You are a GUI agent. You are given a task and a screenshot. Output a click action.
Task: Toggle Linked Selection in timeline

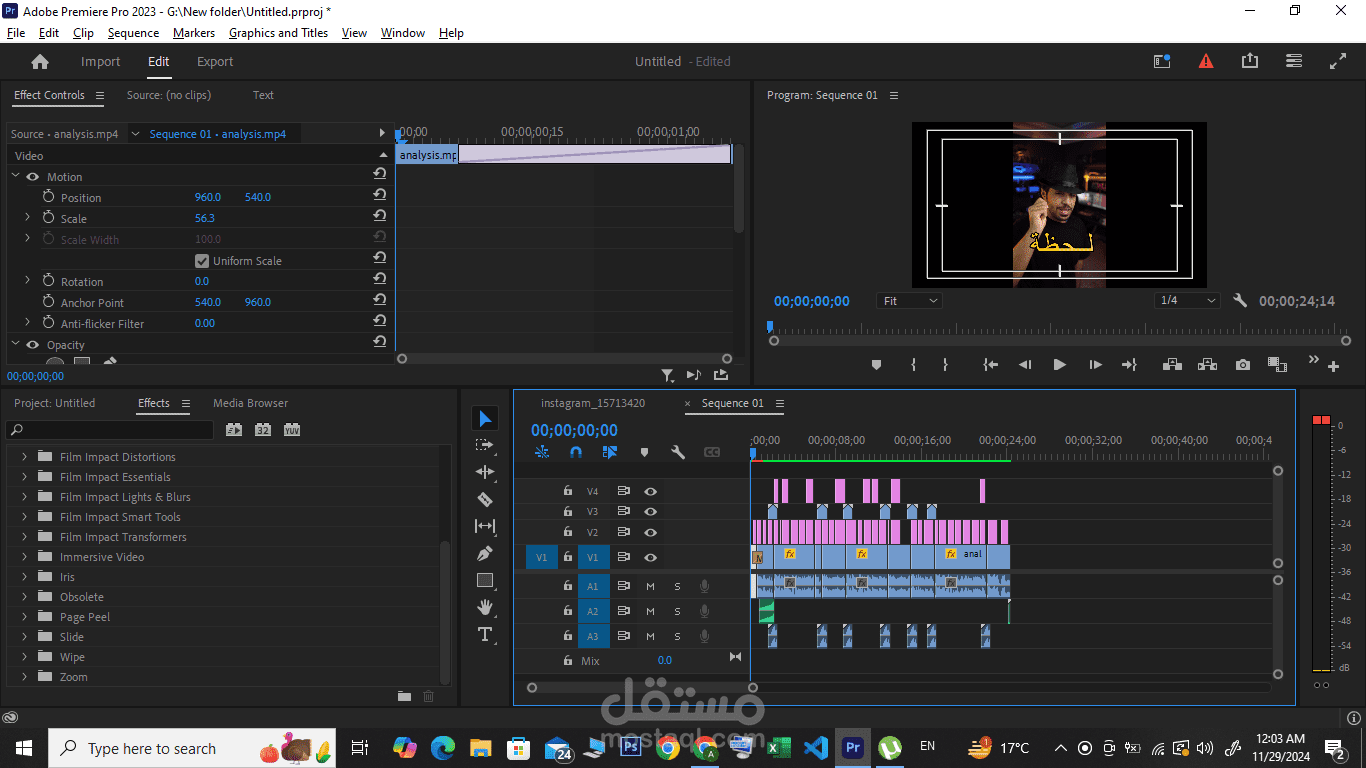(x=610, y=452)
